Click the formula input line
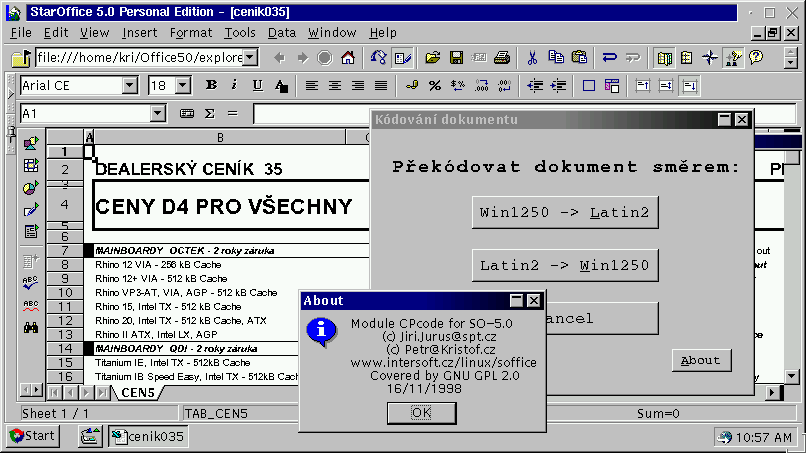The image size is (806, 453). coord(312,114)
